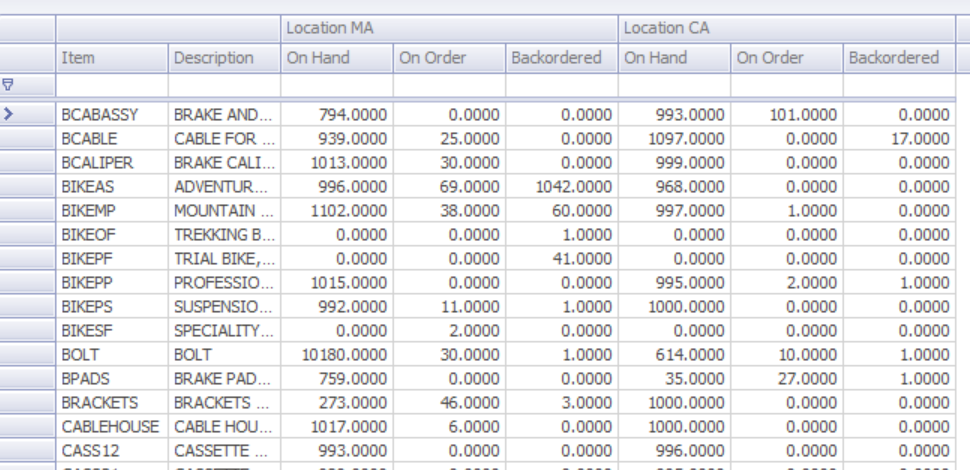
Task: Click the CABLE HOU... description cell
Action: point(225,427)
